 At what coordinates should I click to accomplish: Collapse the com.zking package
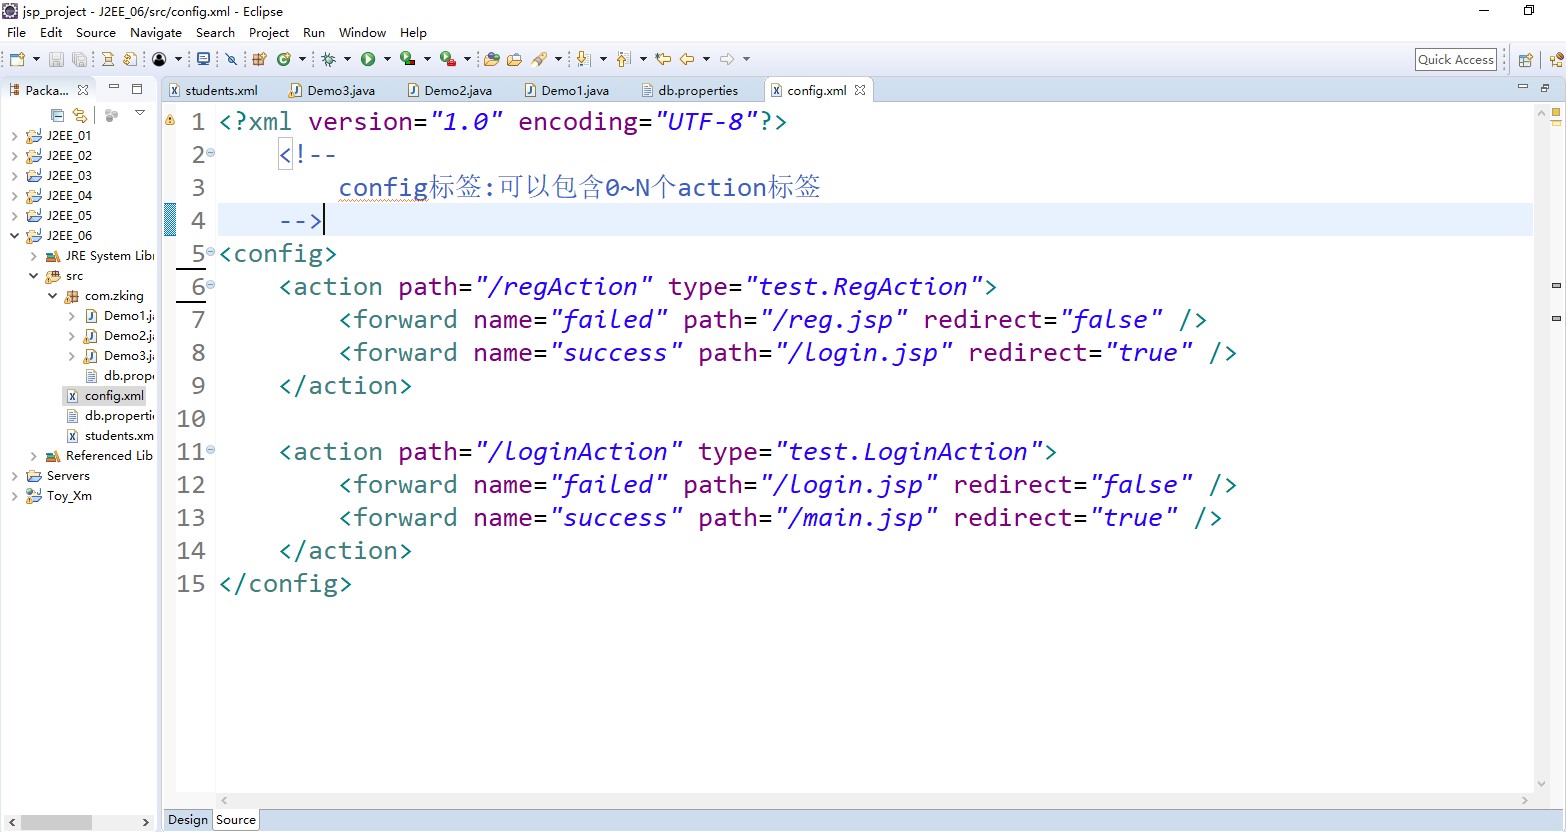click(x=52, y=295)
